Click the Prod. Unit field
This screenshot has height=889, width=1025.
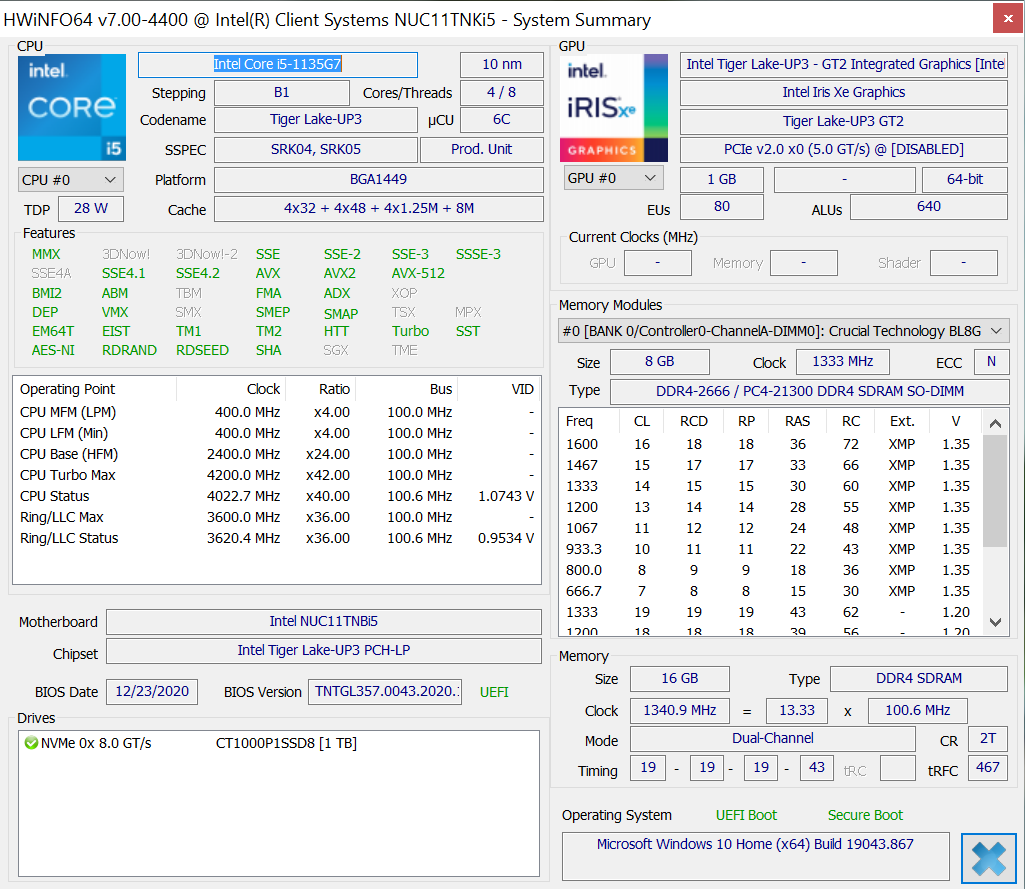(x=482, y=150)
